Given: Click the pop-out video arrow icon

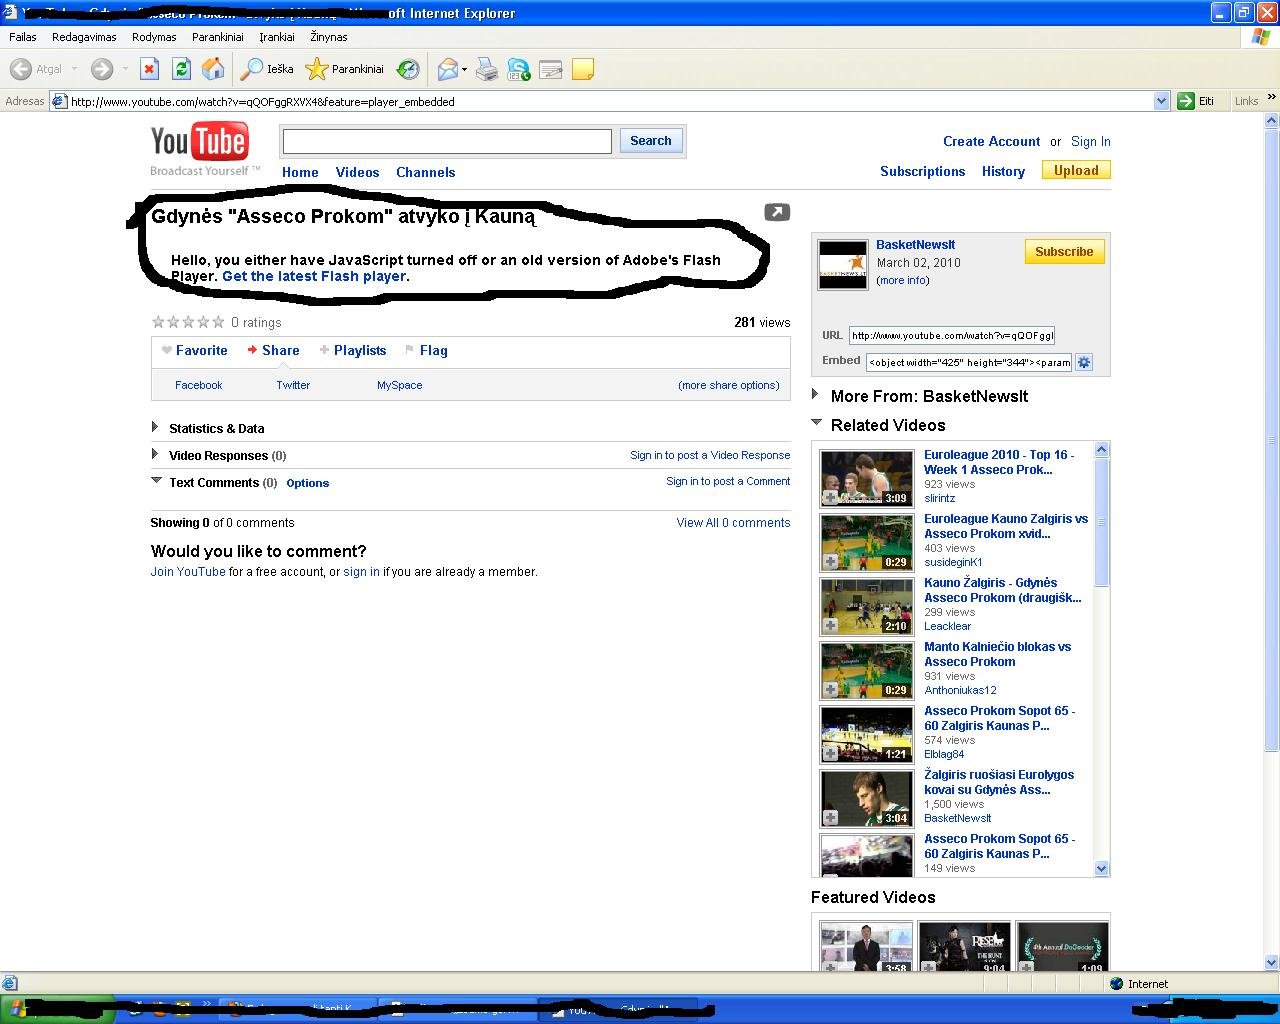Looking at the screenshot, I should (x=777, y=212).
